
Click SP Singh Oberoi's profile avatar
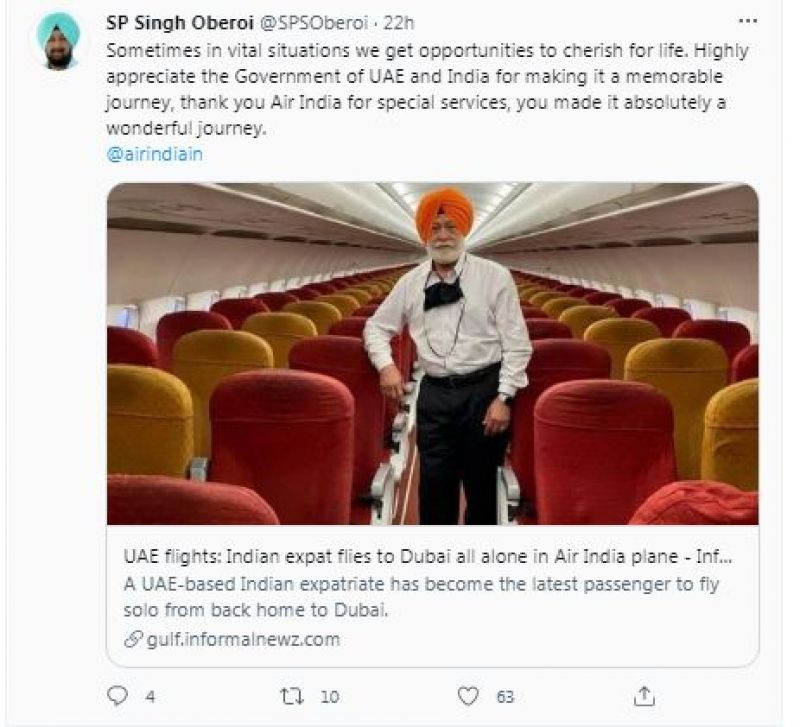59,43
